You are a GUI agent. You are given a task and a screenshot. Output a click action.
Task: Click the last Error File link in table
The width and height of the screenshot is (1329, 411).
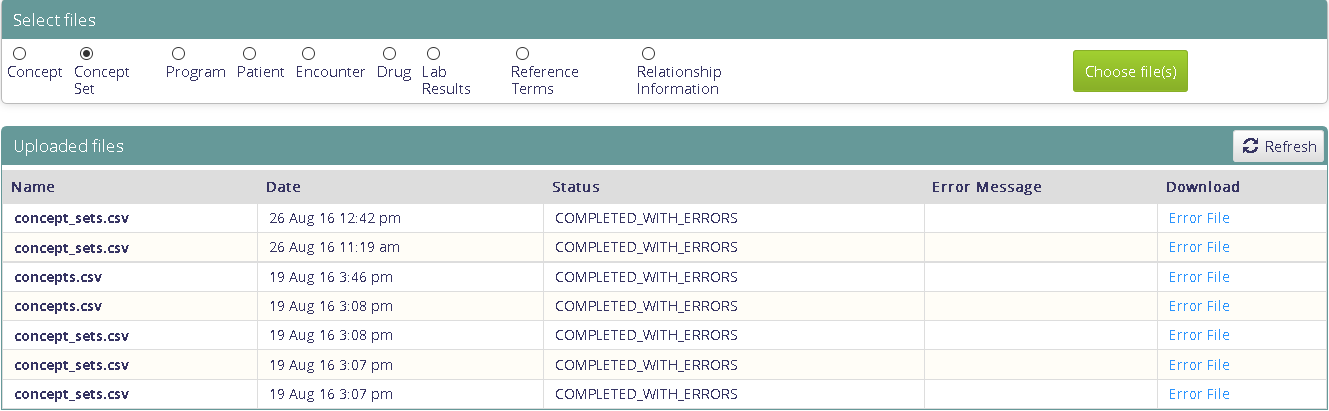coord(1199,394)
